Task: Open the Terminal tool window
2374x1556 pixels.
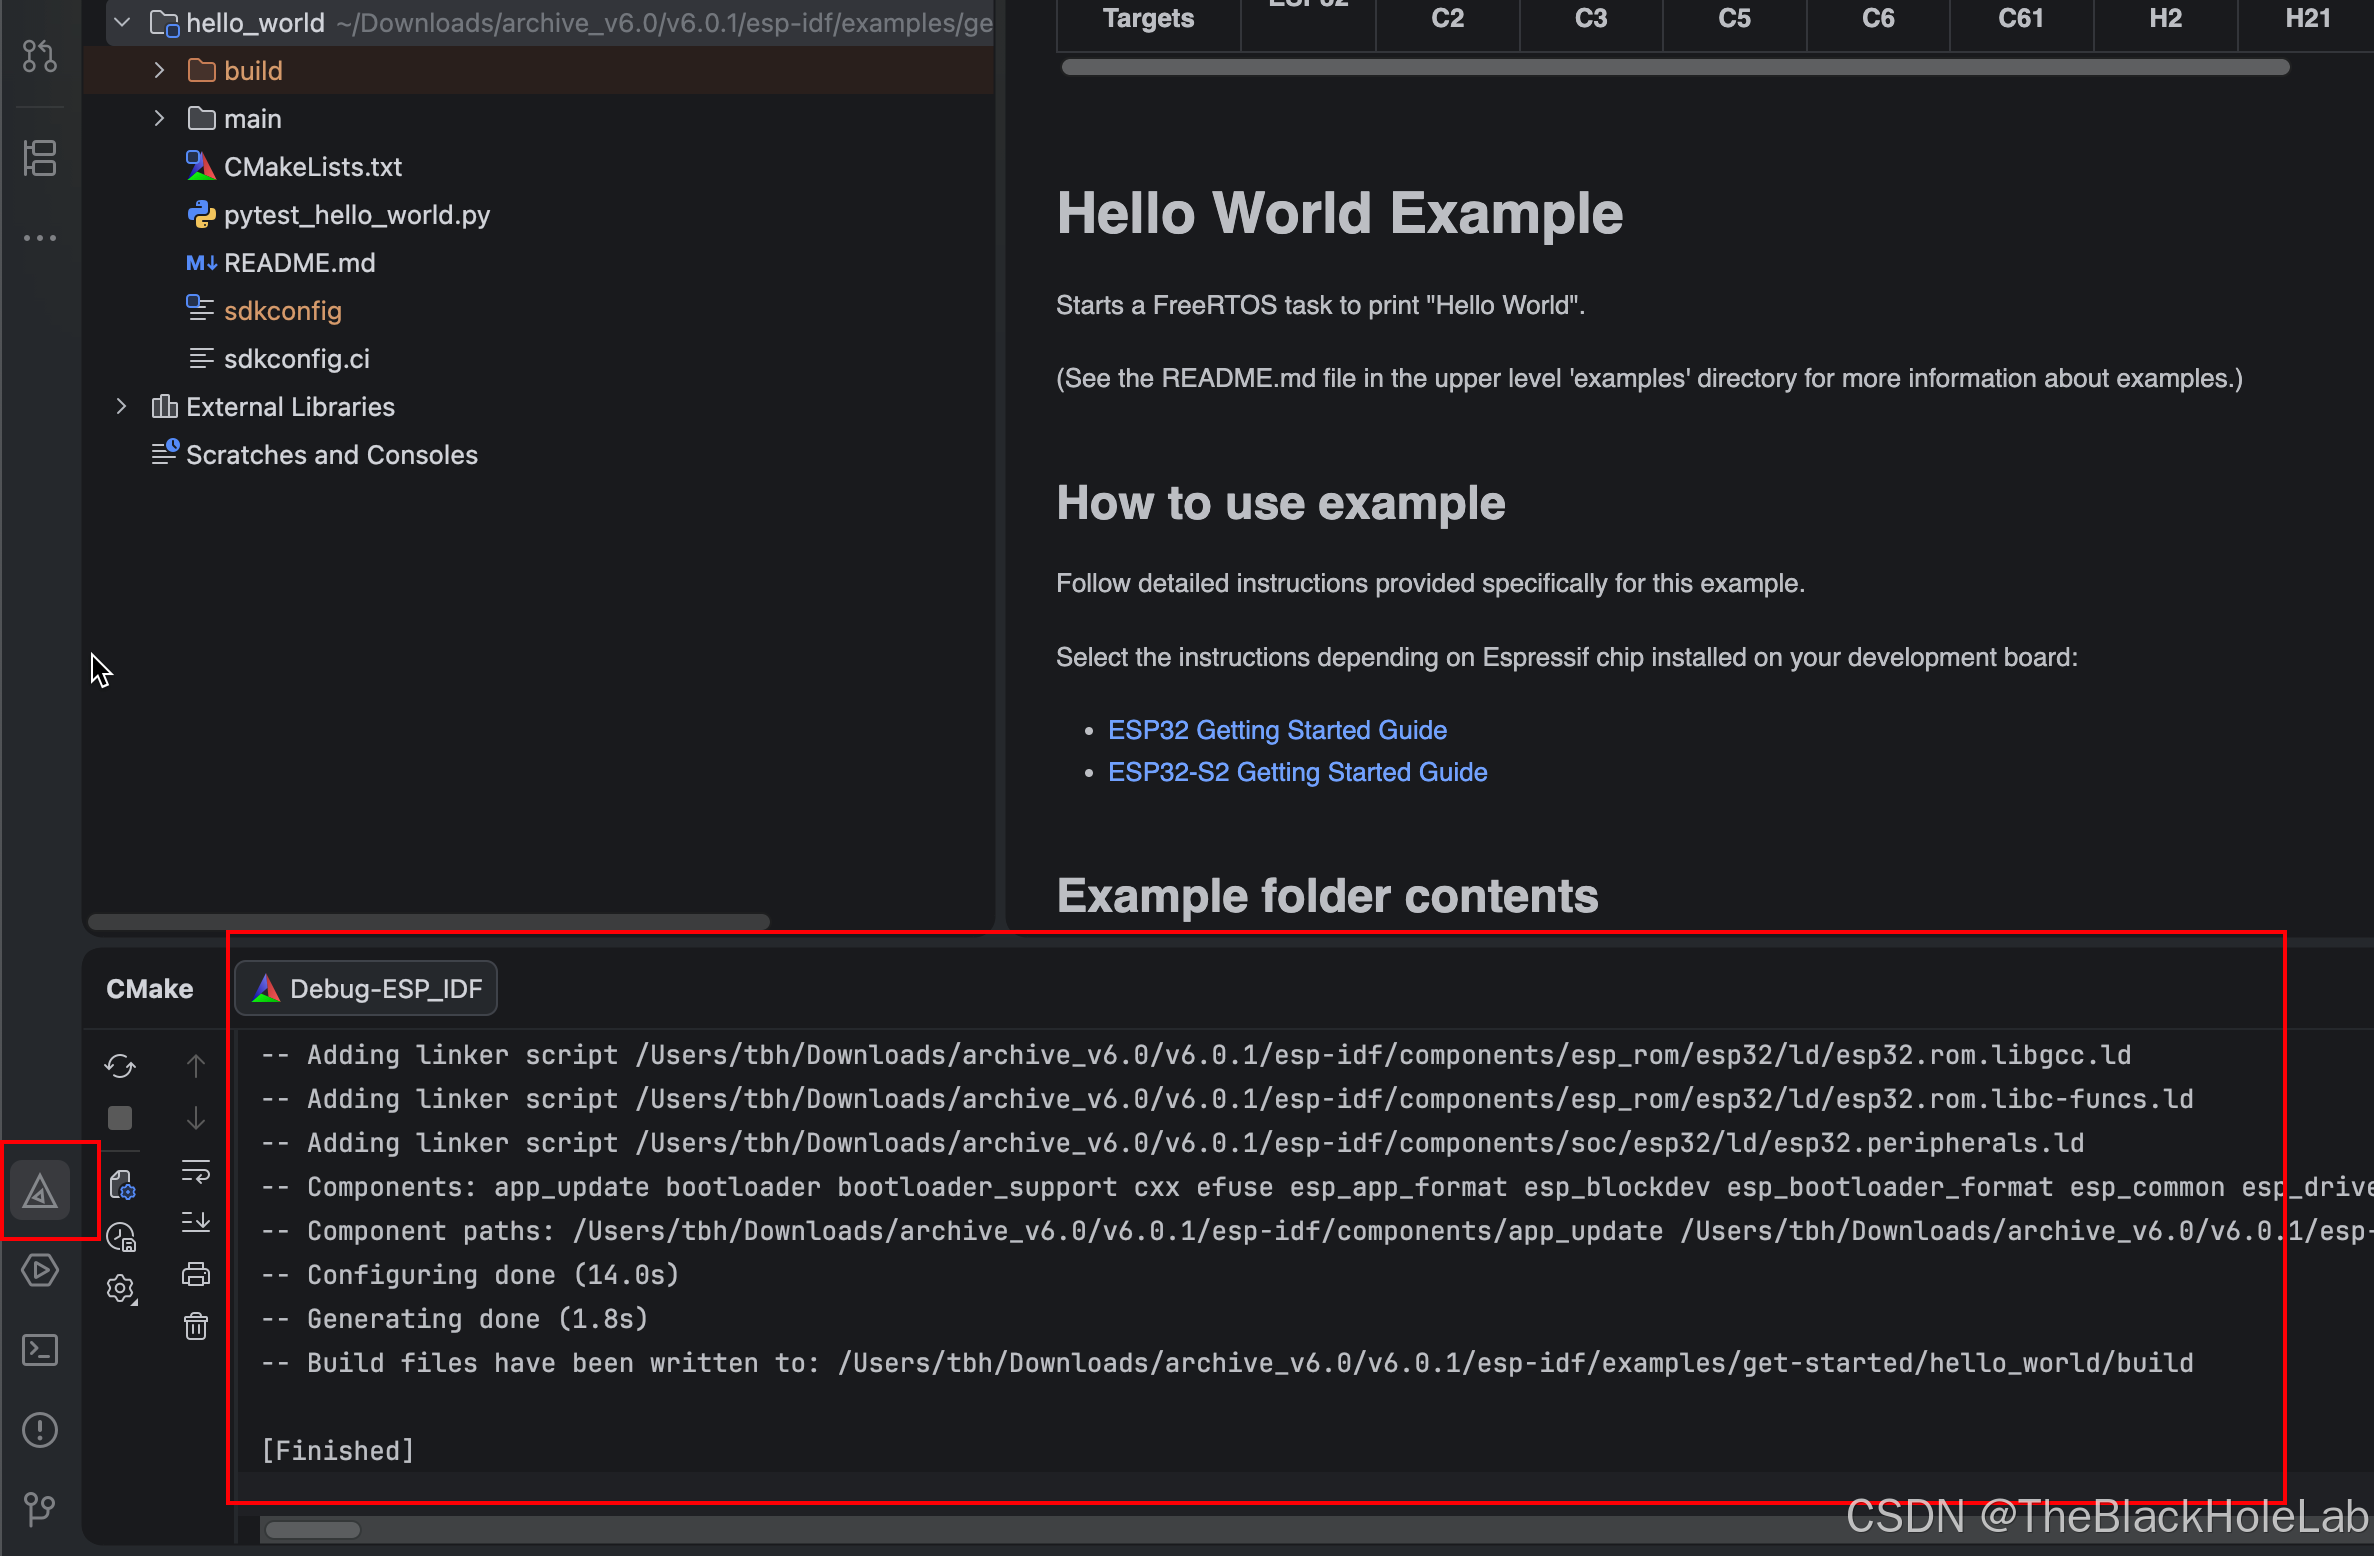Action: tap(40, 1350)
